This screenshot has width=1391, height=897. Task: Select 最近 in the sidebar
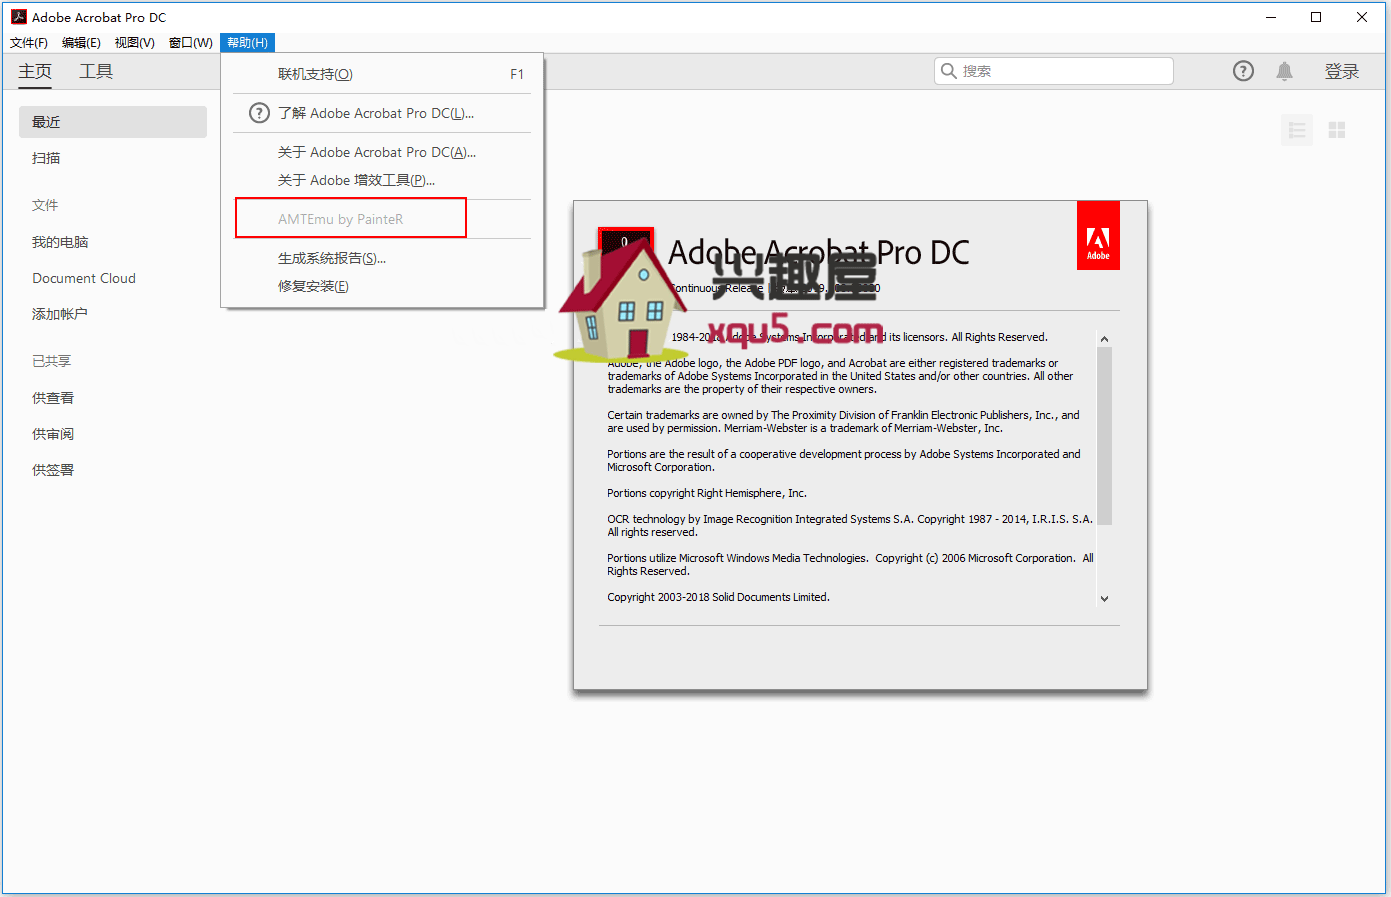(113, 122)
